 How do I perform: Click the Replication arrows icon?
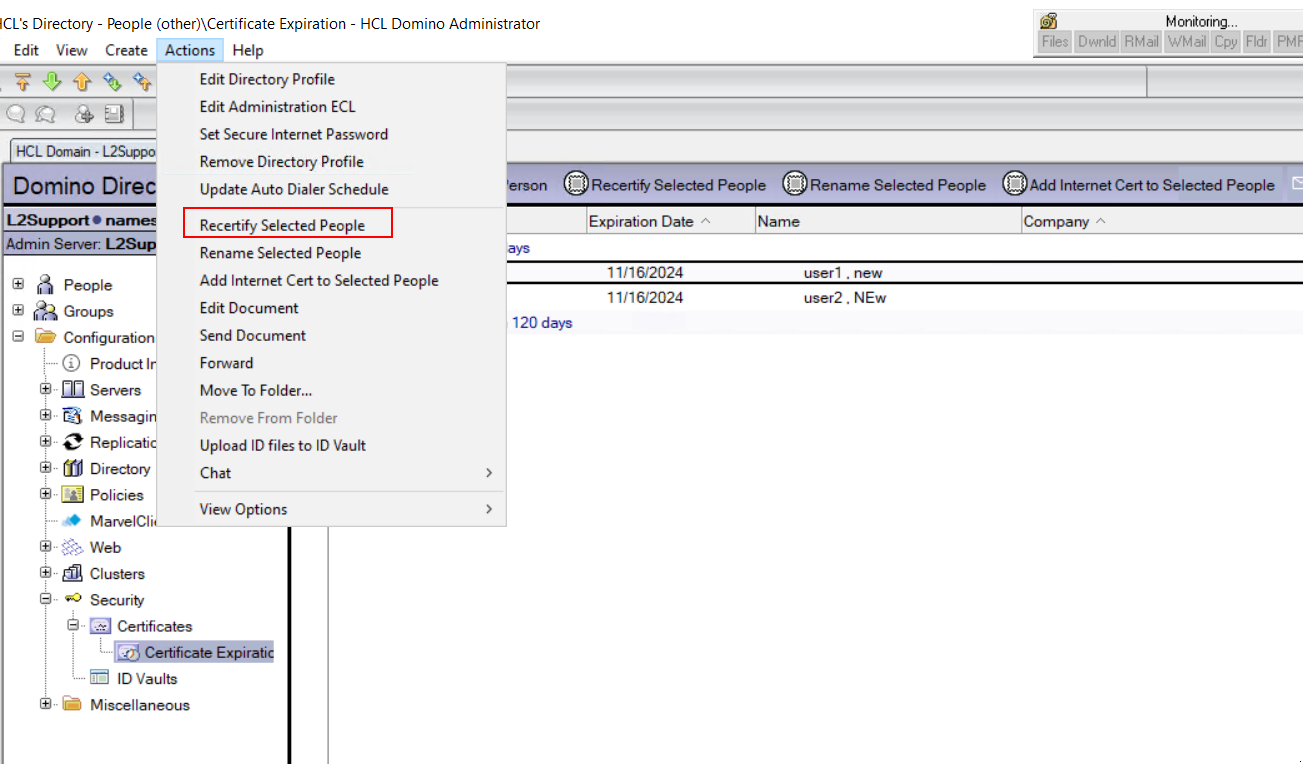click(73, 442)
